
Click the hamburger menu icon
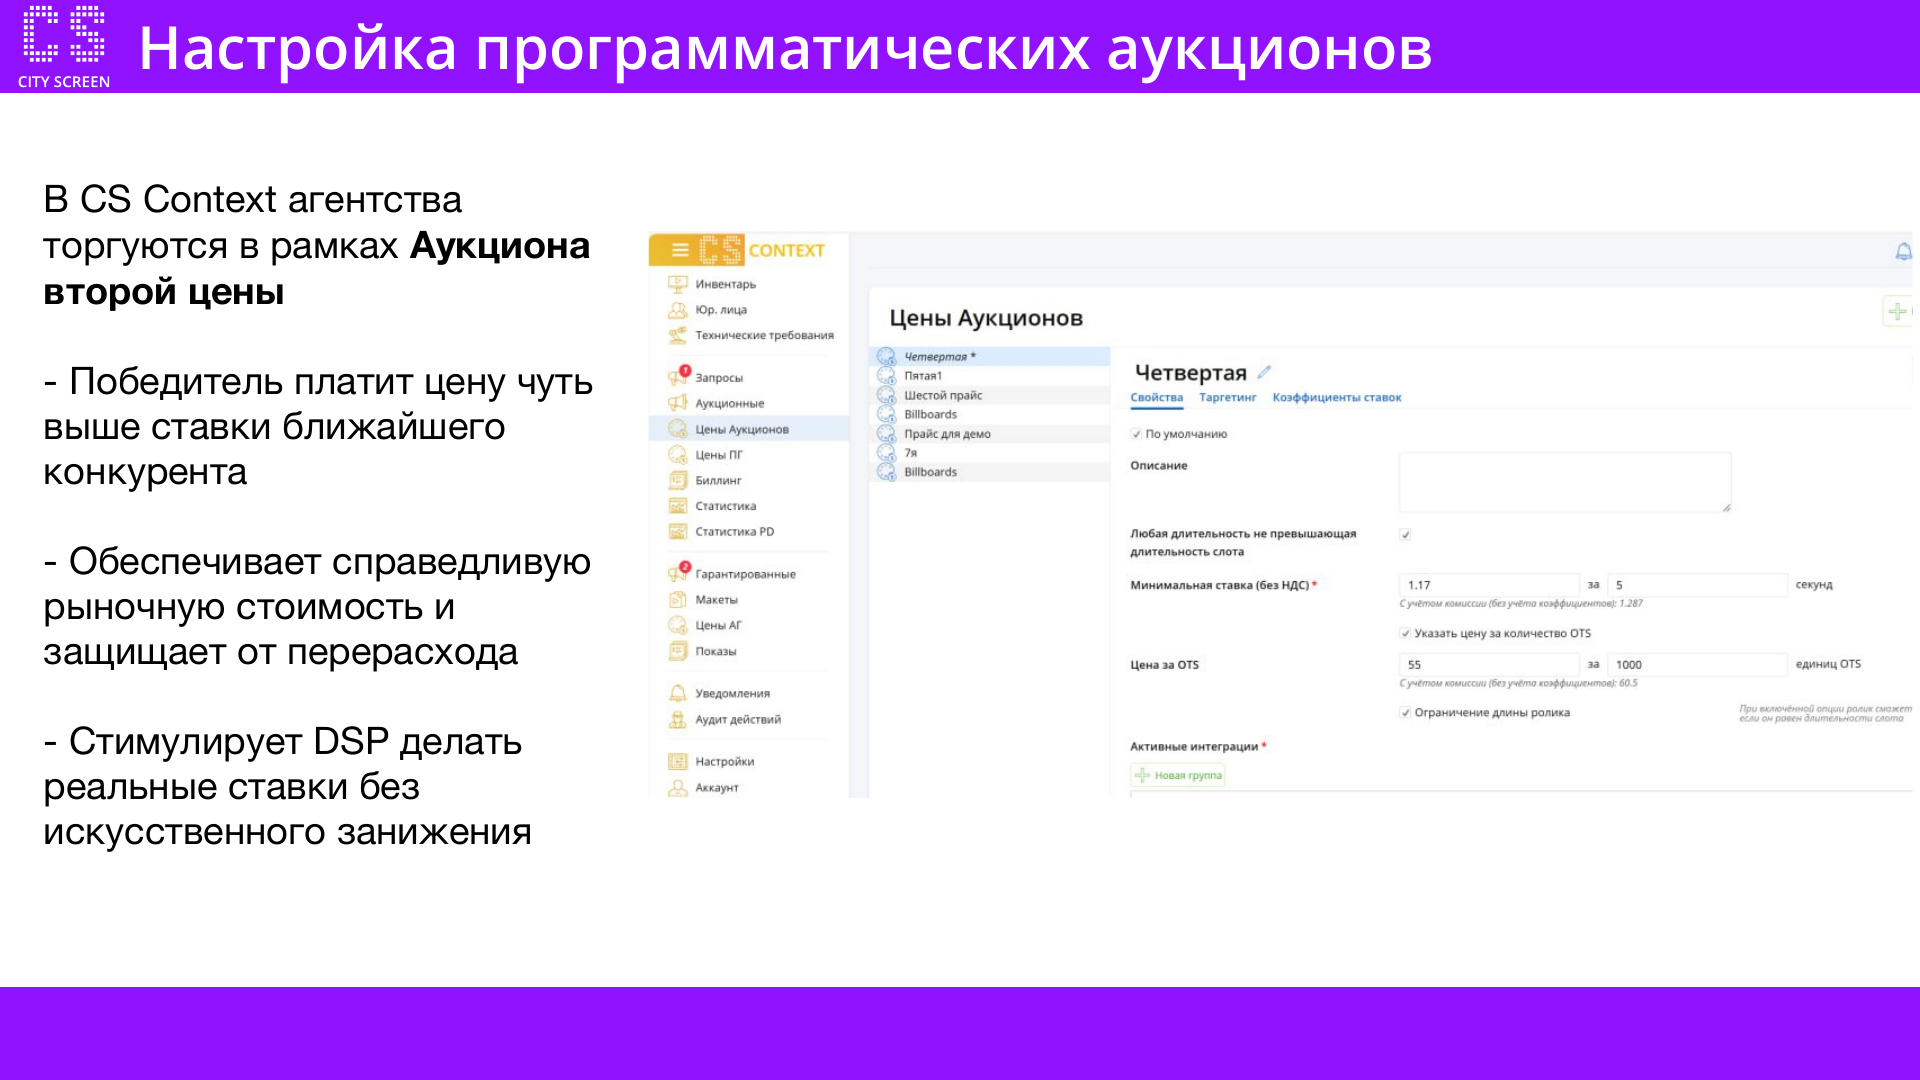680,250
